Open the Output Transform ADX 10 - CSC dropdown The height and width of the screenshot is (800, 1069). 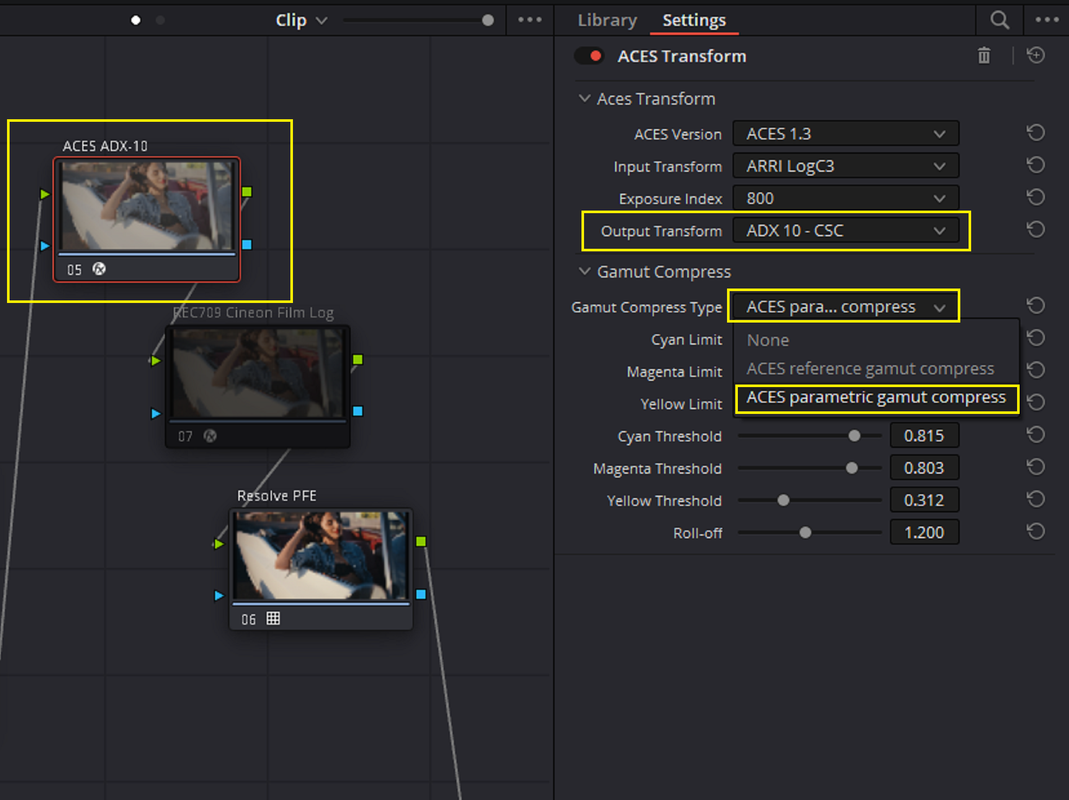click(845, 231)
